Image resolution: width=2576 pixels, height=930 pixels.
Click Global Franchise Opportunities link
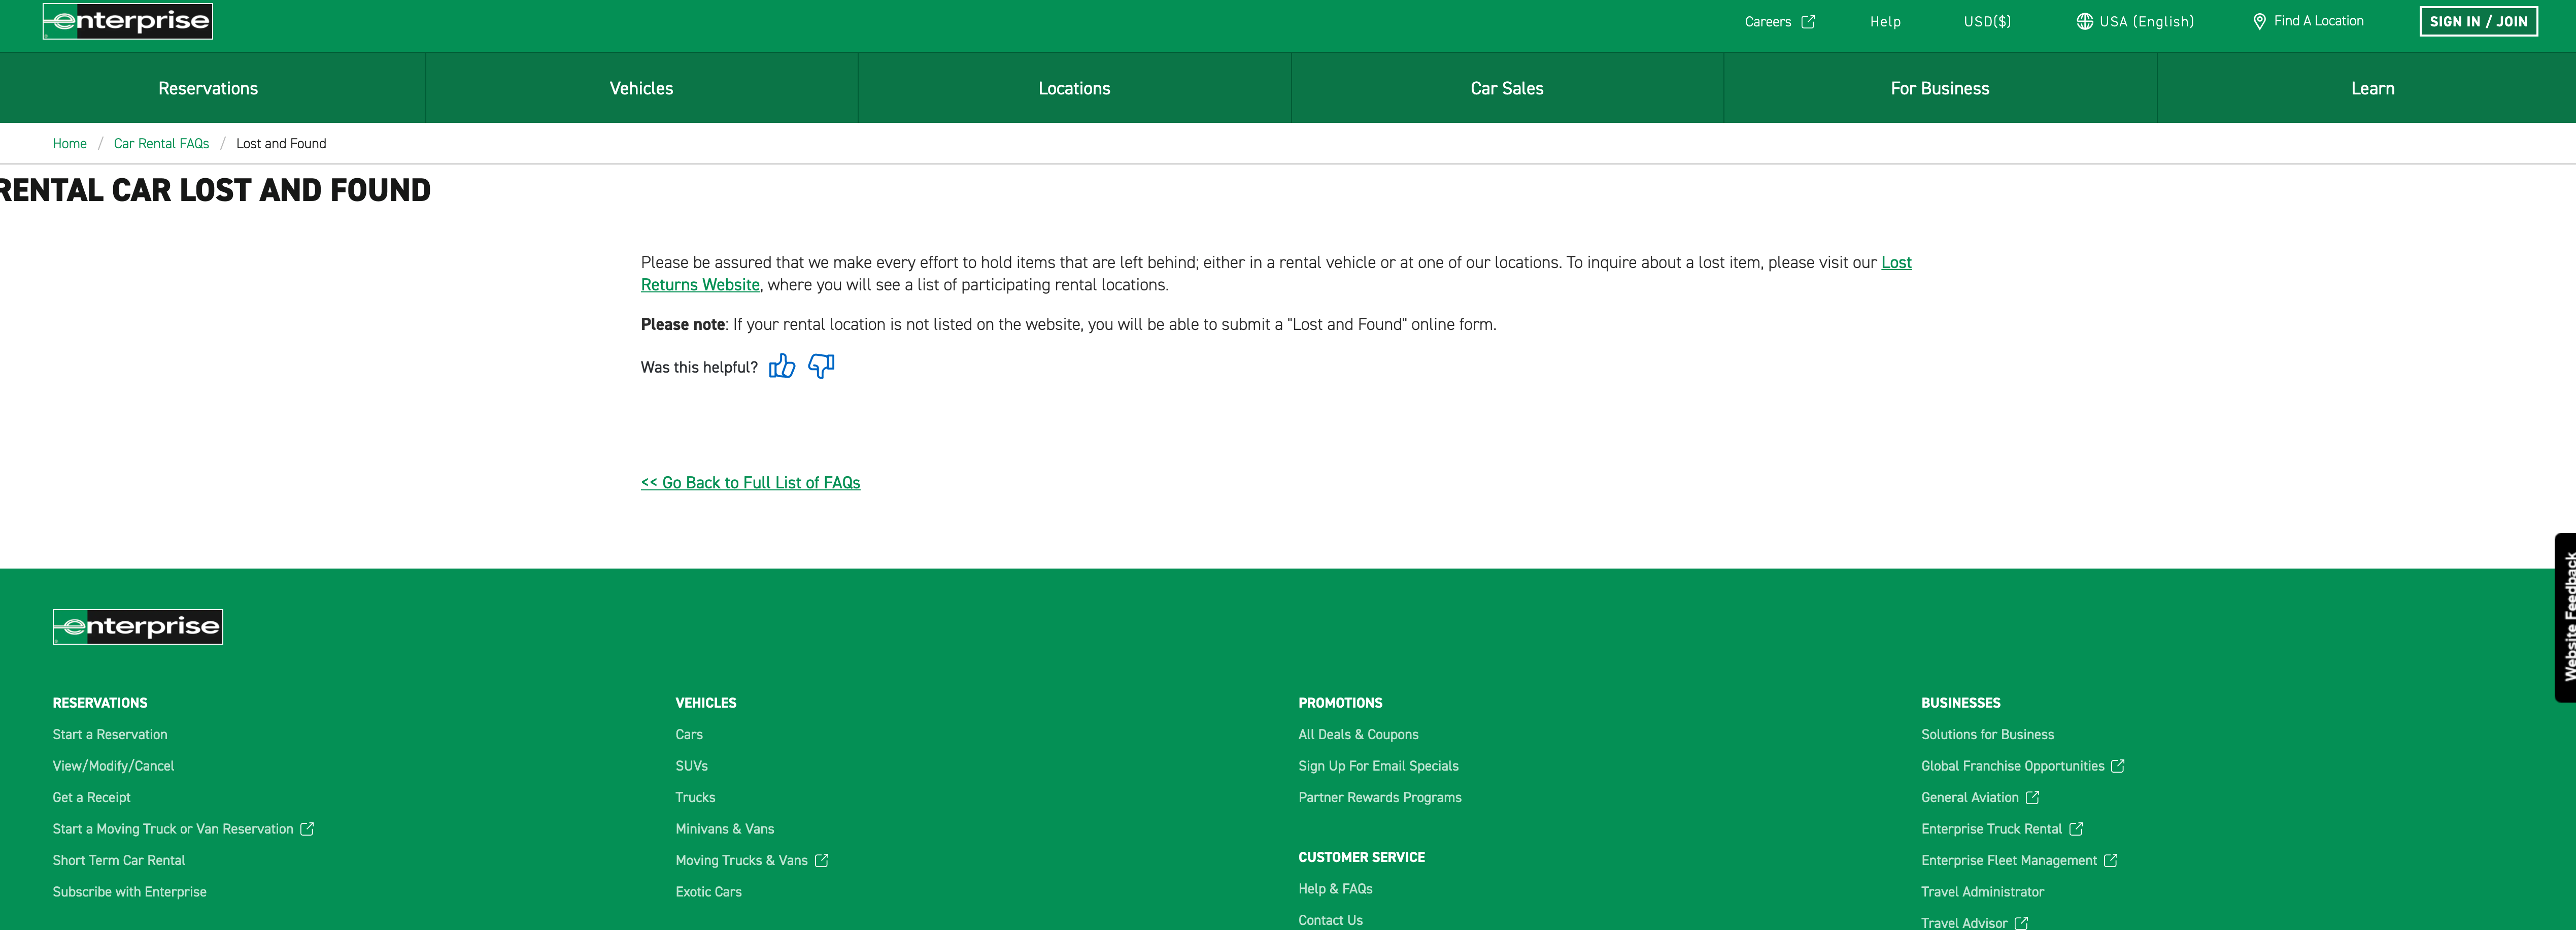coord(2012,766)
